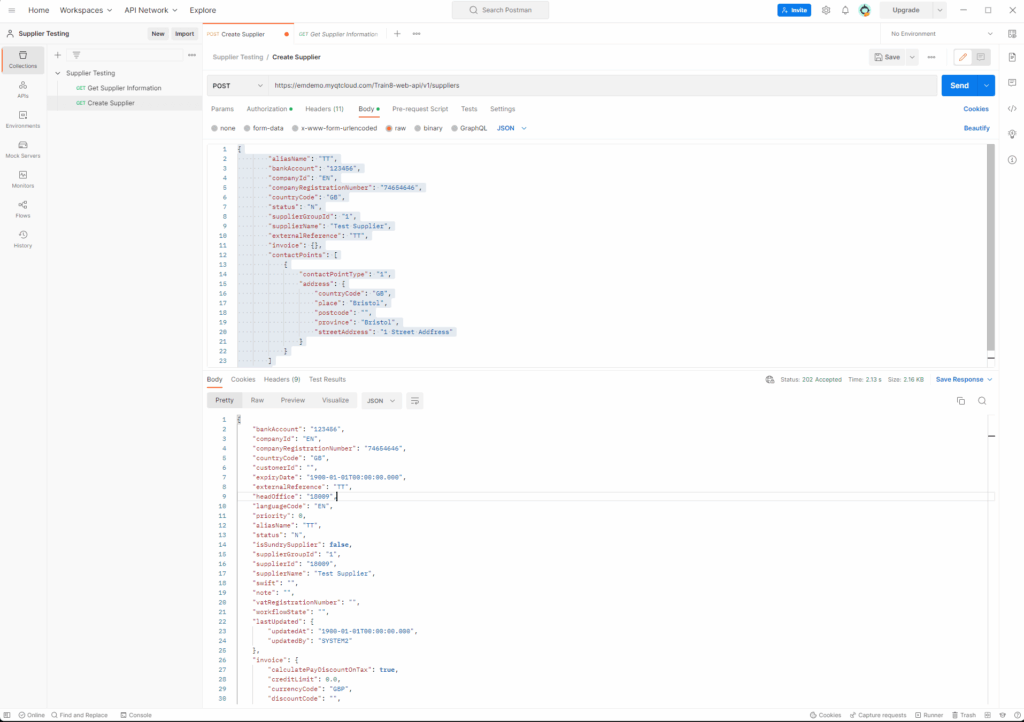Expand the Save Response dropdown
This screenshot has height=722, width=1024.
tap(964, 379)
